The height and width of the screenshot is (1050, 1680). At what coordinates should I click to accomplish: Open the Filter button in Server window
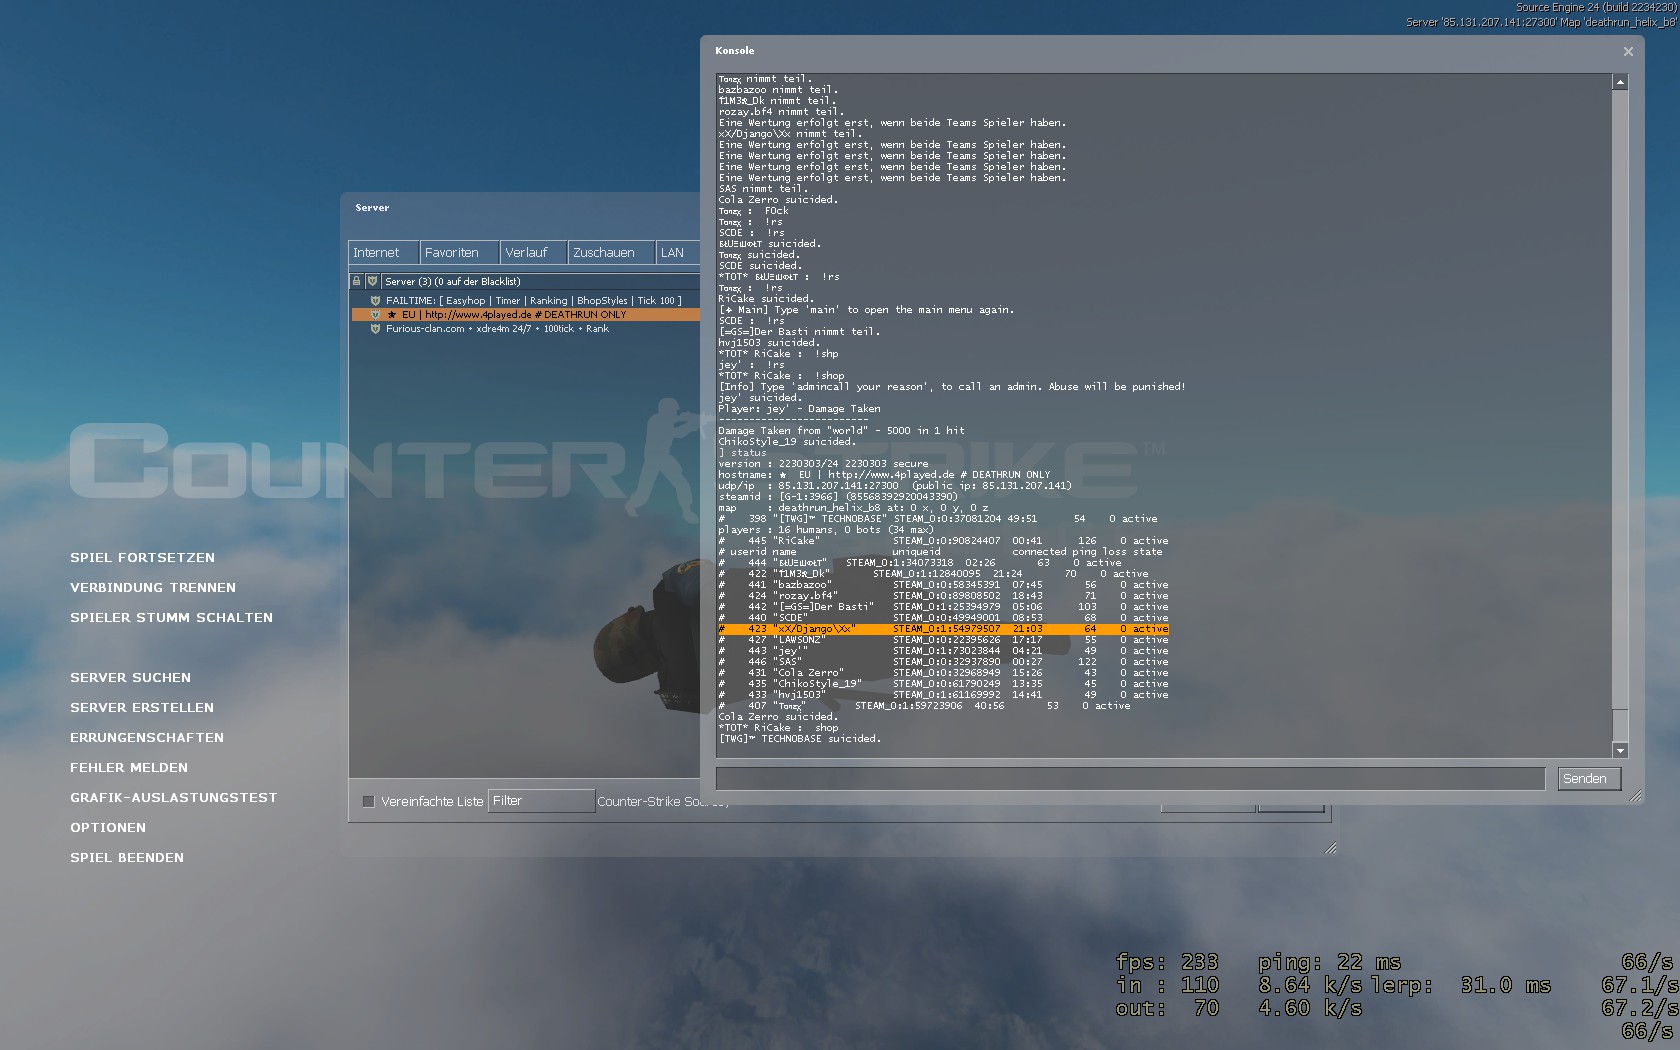[x=540, y=801]
